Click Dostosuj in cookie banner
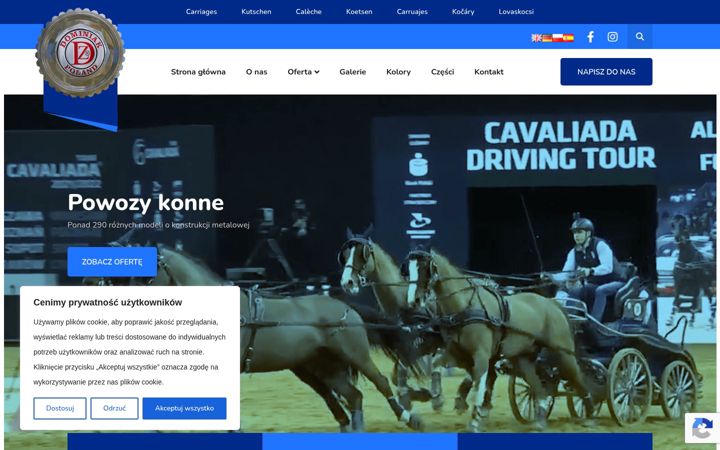This screenshot has height=450, width=720. [x=60, y=408]
